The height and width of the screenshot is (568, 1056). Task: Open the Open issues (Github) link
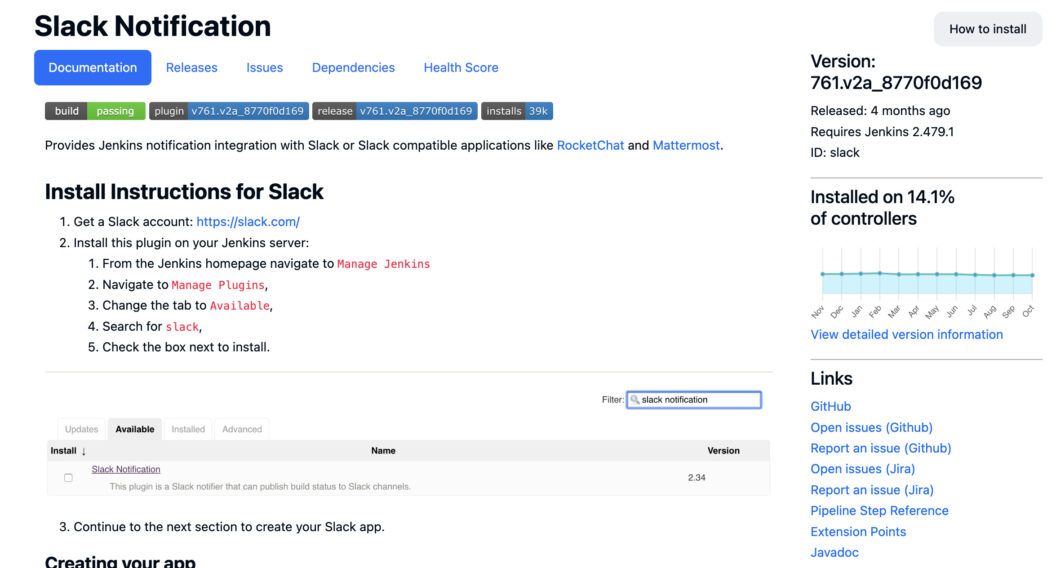pos(871,427)
